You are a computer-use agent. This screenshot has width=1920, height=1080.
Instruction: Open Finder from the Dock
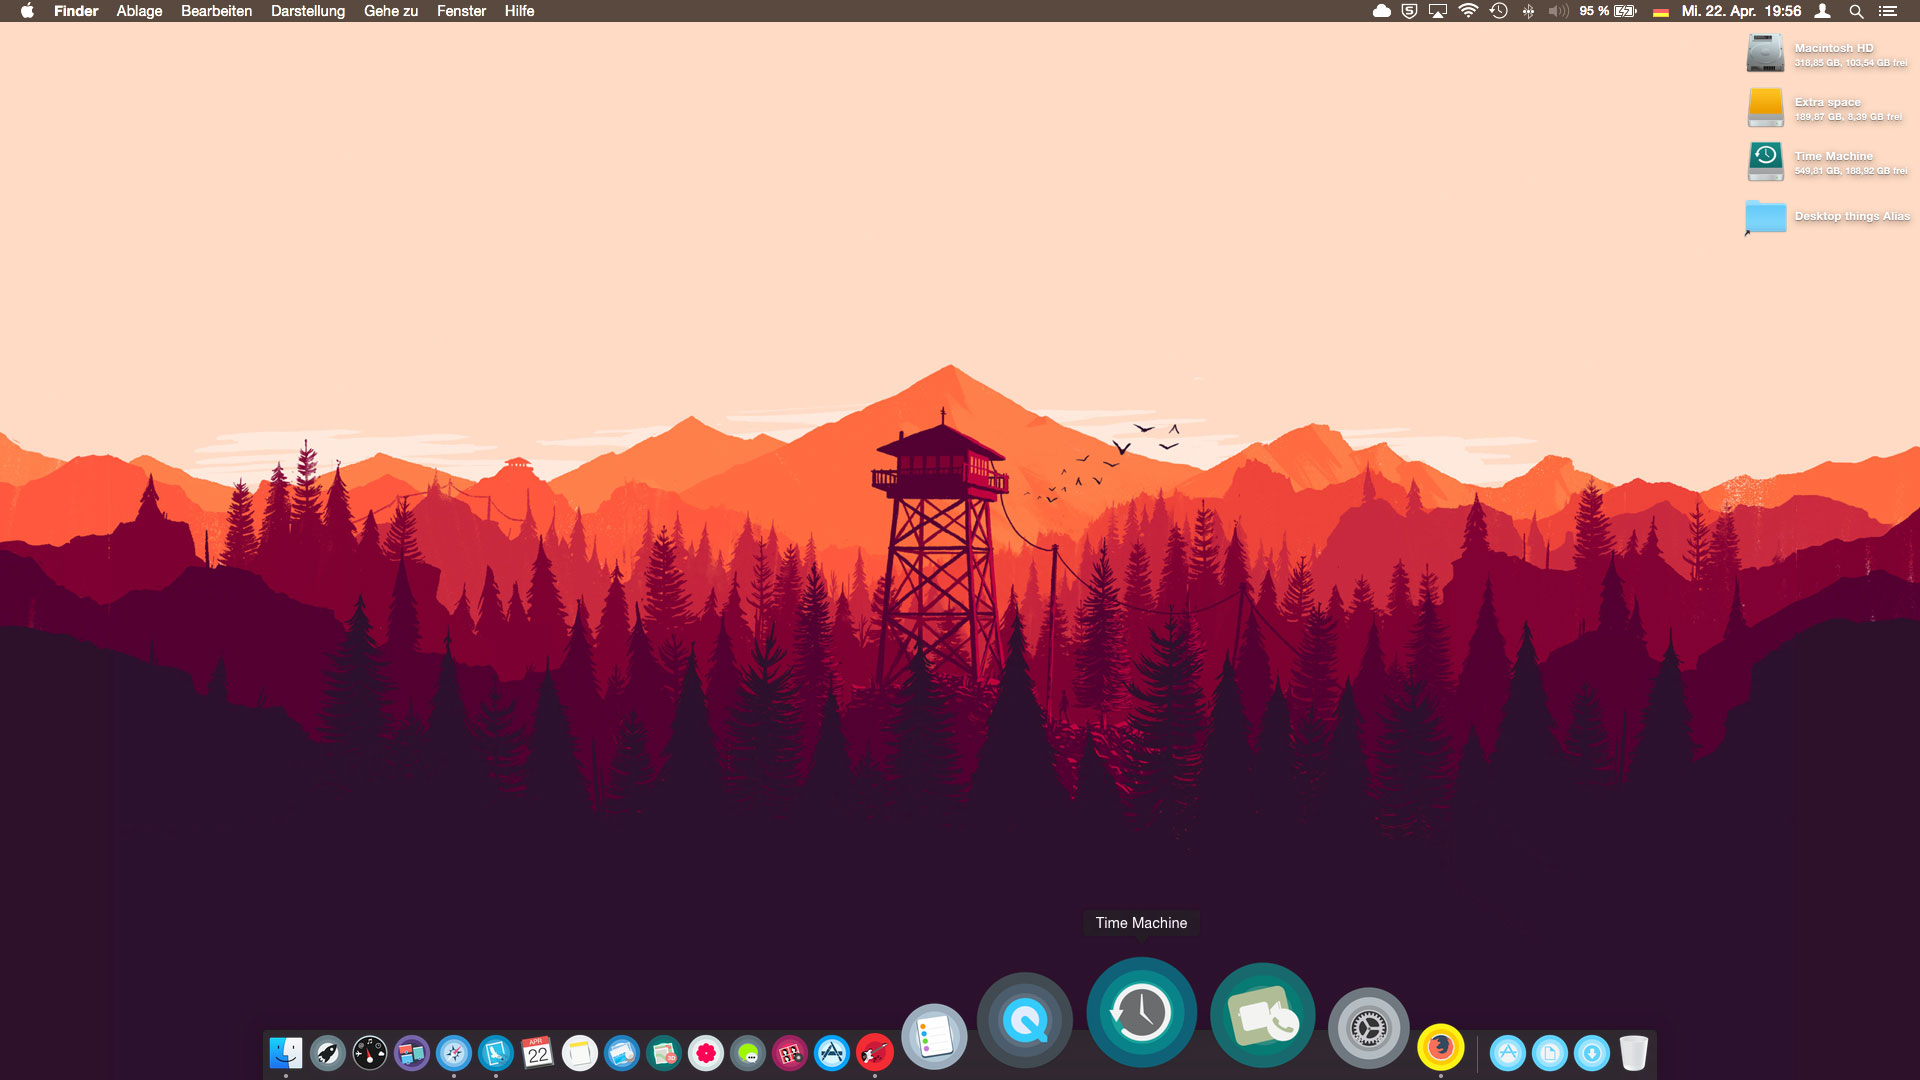pyautogui.click(x=286, y=1052)
